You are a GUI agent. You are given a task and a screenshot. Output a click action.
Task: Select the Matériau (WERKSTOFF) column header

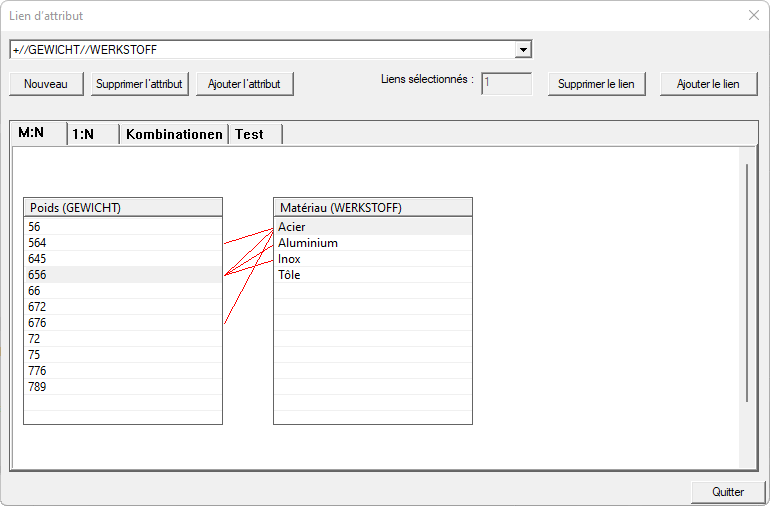pos(373,207)
